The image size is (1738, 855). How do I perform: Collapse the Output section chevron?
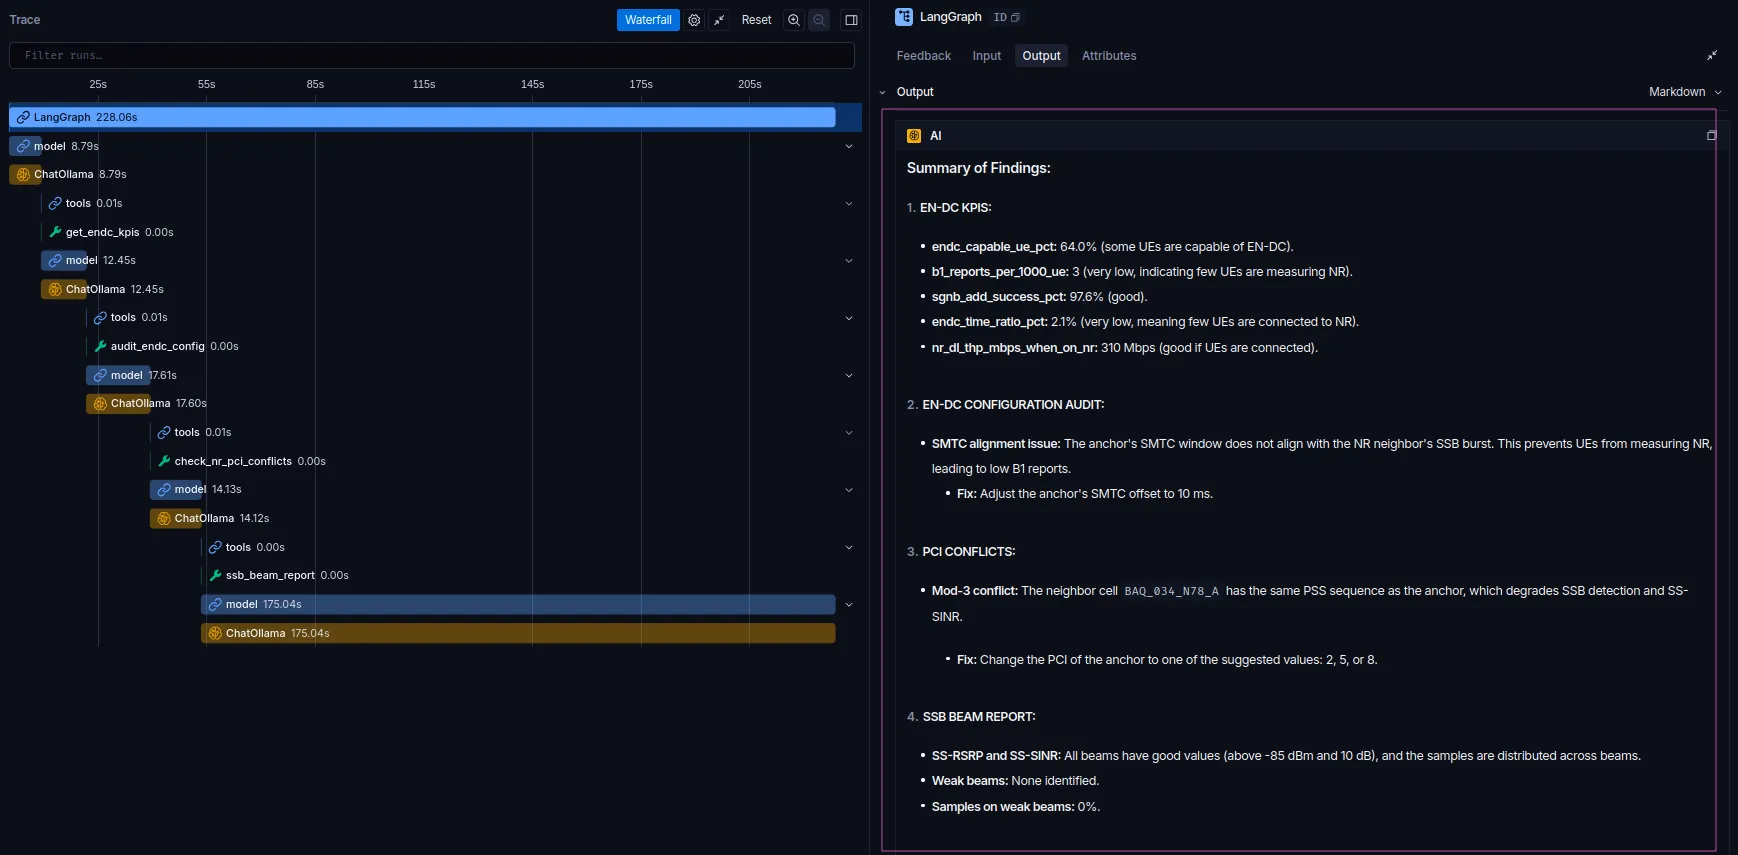[883, 92]
